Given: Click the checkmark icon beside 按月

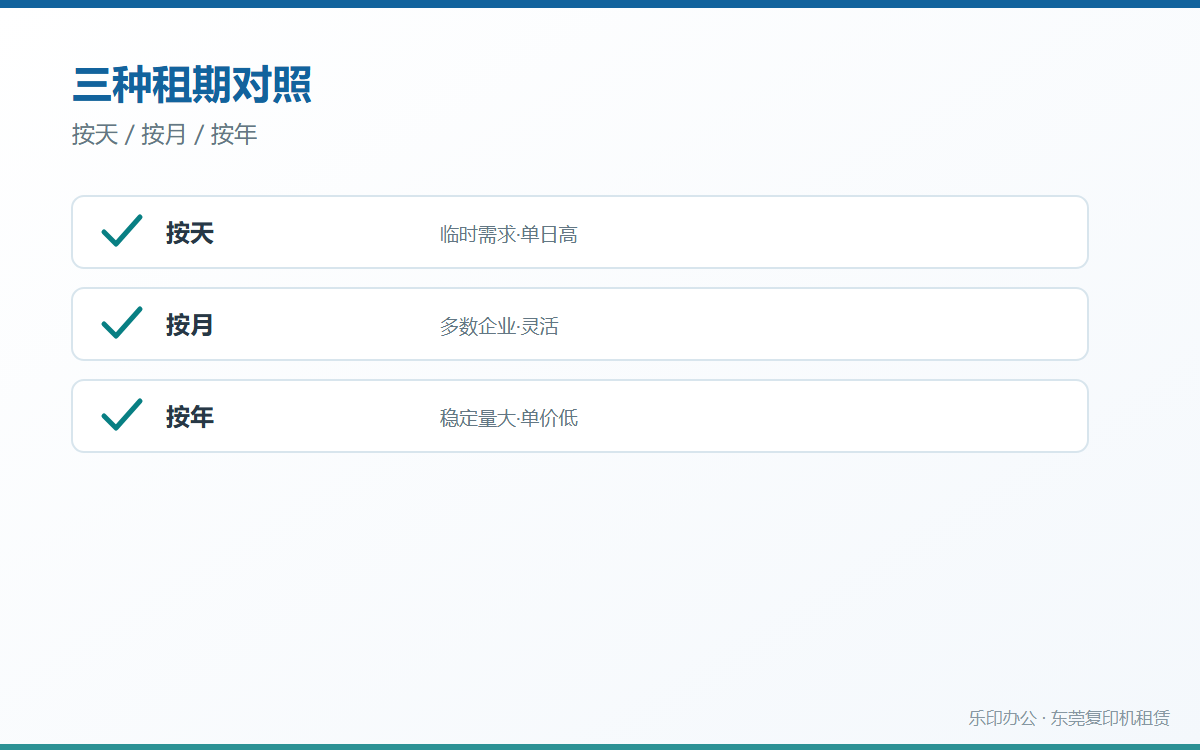Looking at the screenshot, I should [x=122, y=324].
